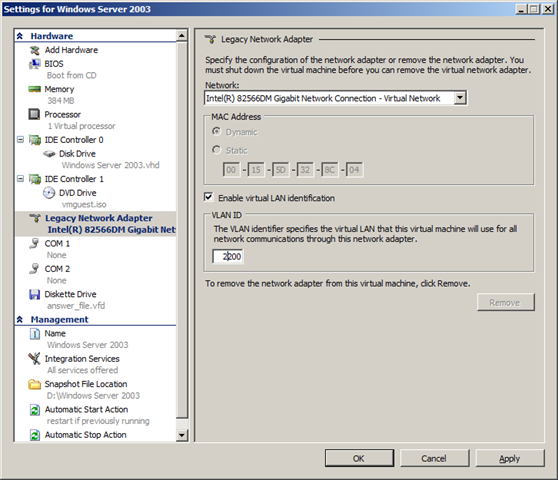
Task: Choose the Static MAC address option
Action: (216, 150)
